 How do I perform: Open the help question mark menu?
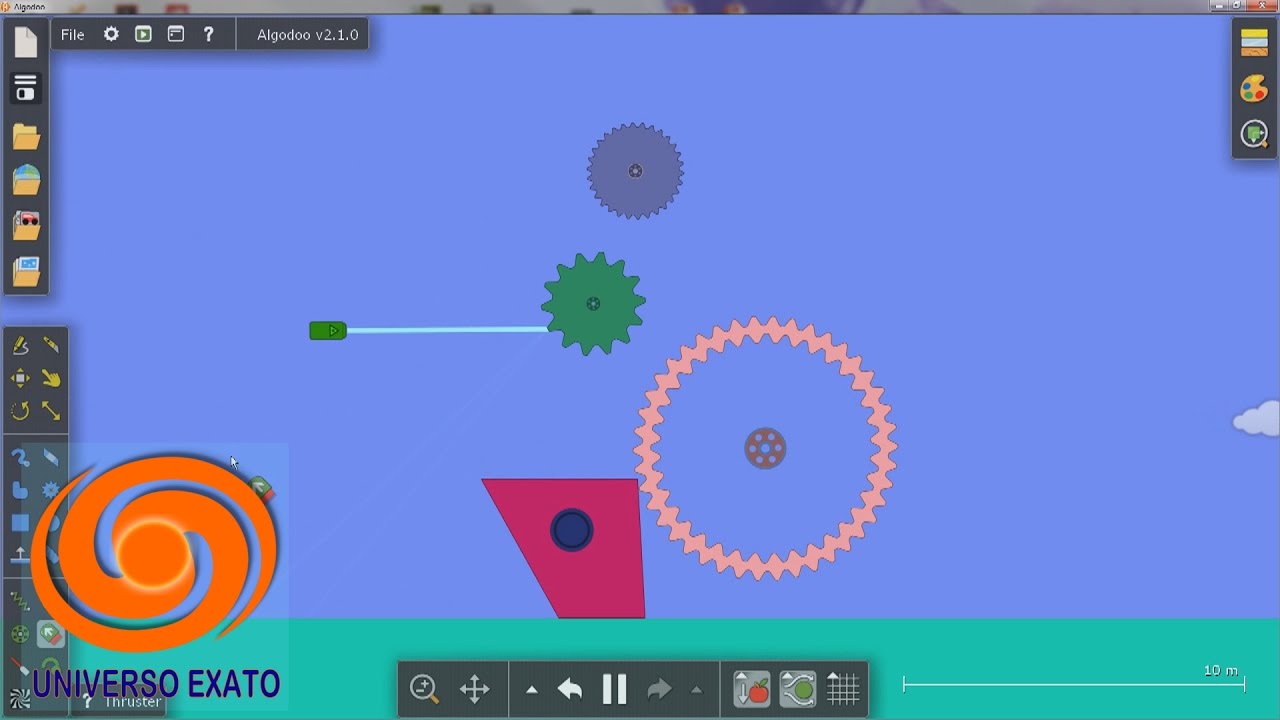[x=208, y=34]
